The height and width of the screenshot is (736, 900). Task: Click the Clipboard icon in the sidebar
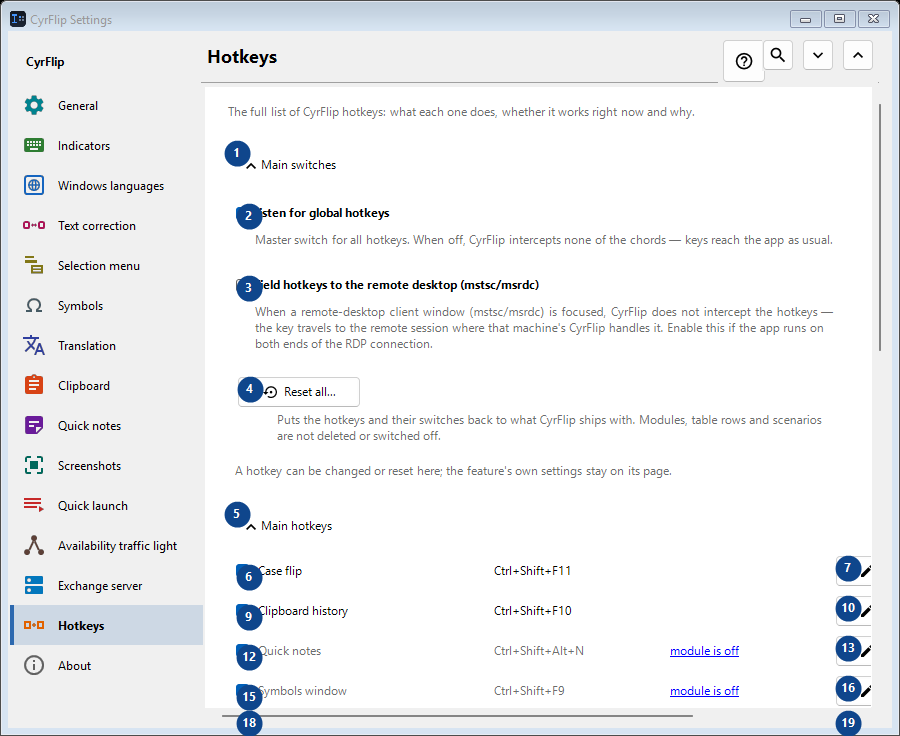34,385
